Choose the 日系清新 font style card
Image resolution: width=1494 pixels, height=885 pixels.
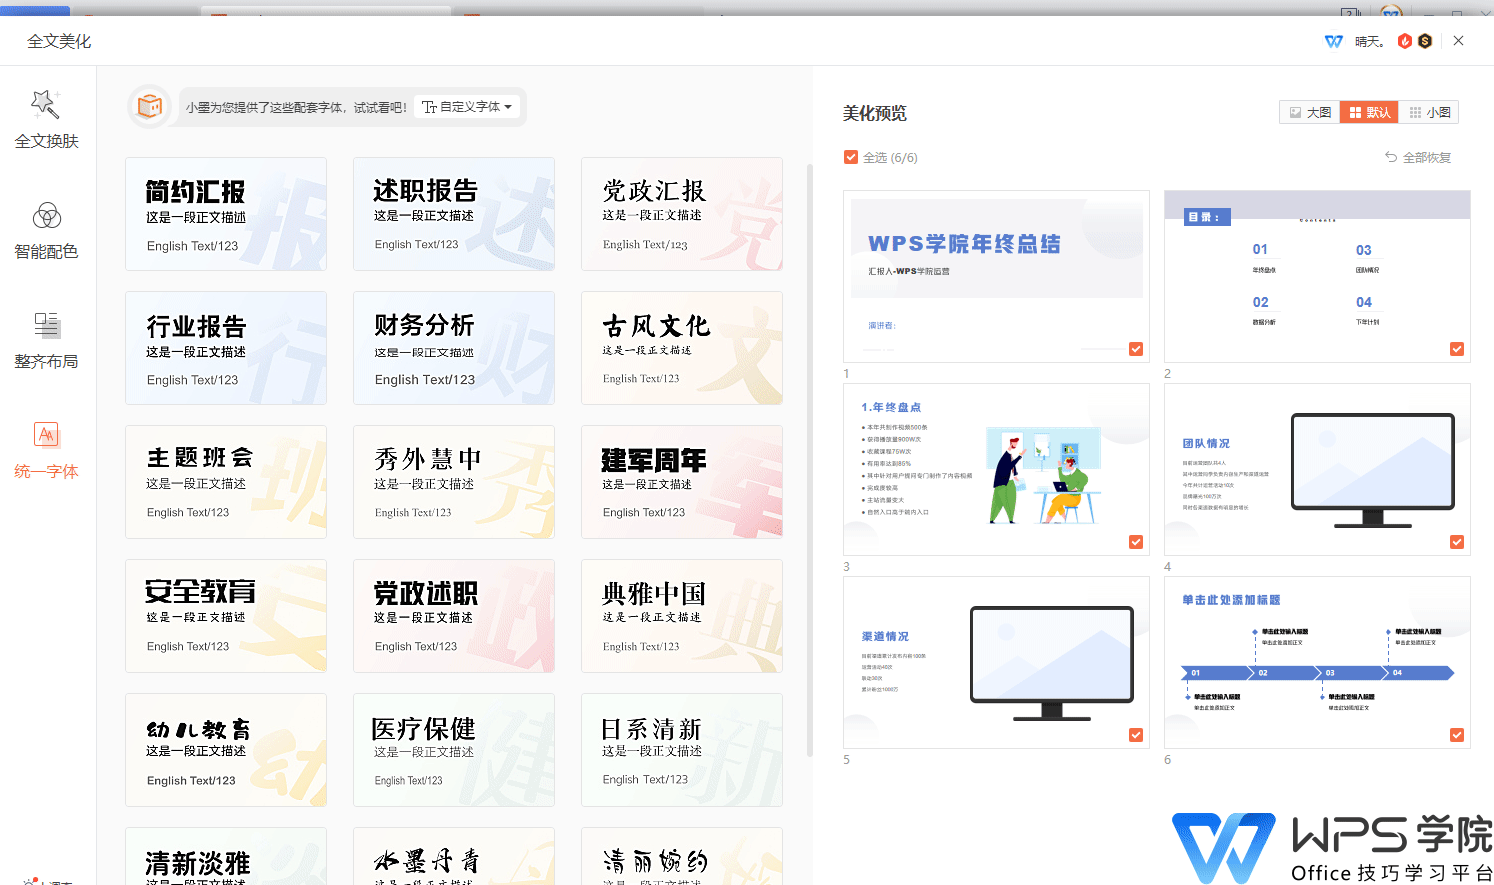[x=682, y=750]
